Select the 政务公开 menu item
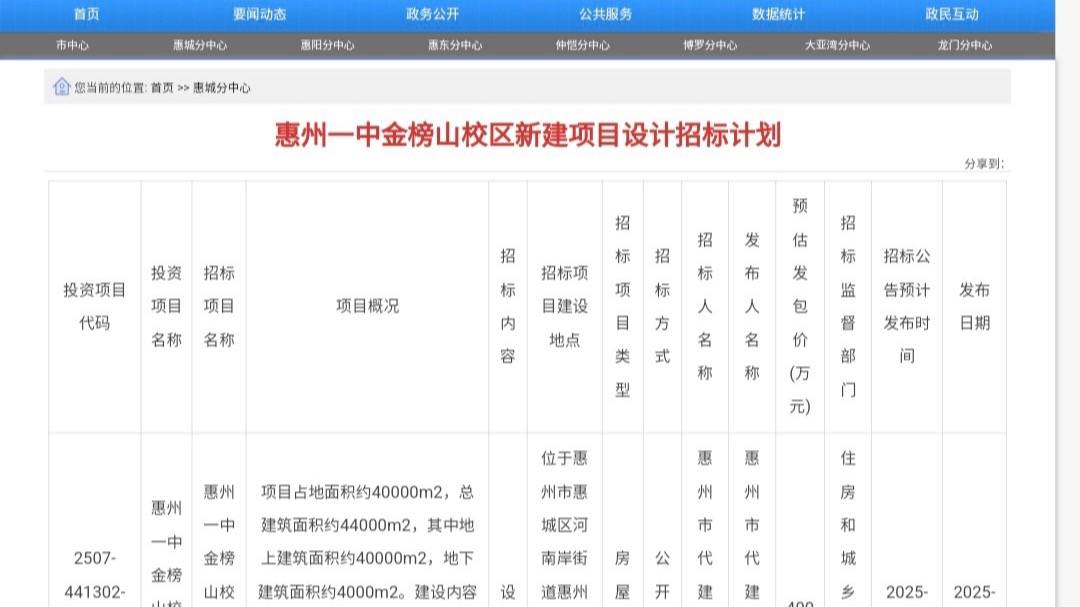 [432, 14]
